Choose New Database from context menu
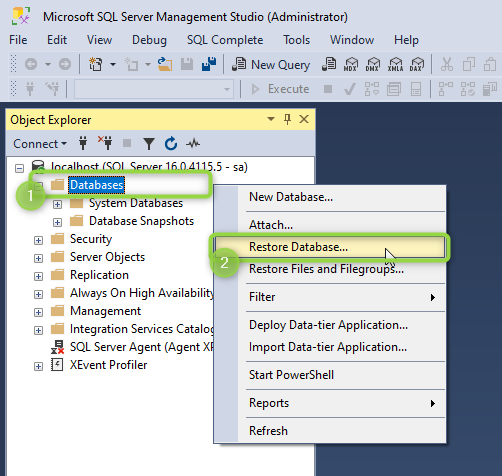The height and width of the screenshot is (476, 502). pyautogui.click(x=330, y=197)
